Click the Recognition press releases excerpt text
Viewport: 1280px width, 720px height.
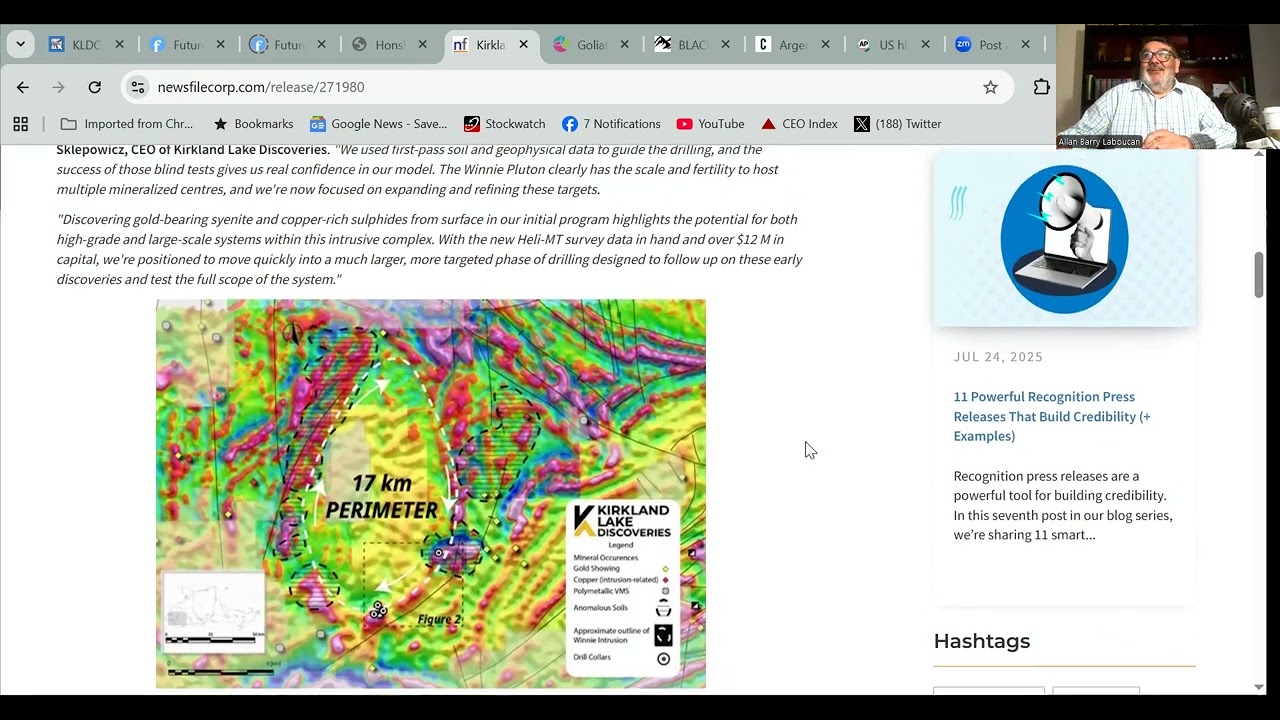pyautogui.click(x=1063, y=505)
